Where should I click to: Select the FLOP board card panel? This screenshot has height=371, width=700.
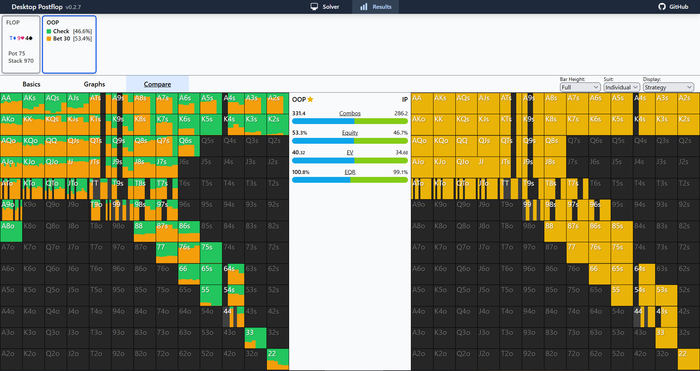[x=21, y=44]
